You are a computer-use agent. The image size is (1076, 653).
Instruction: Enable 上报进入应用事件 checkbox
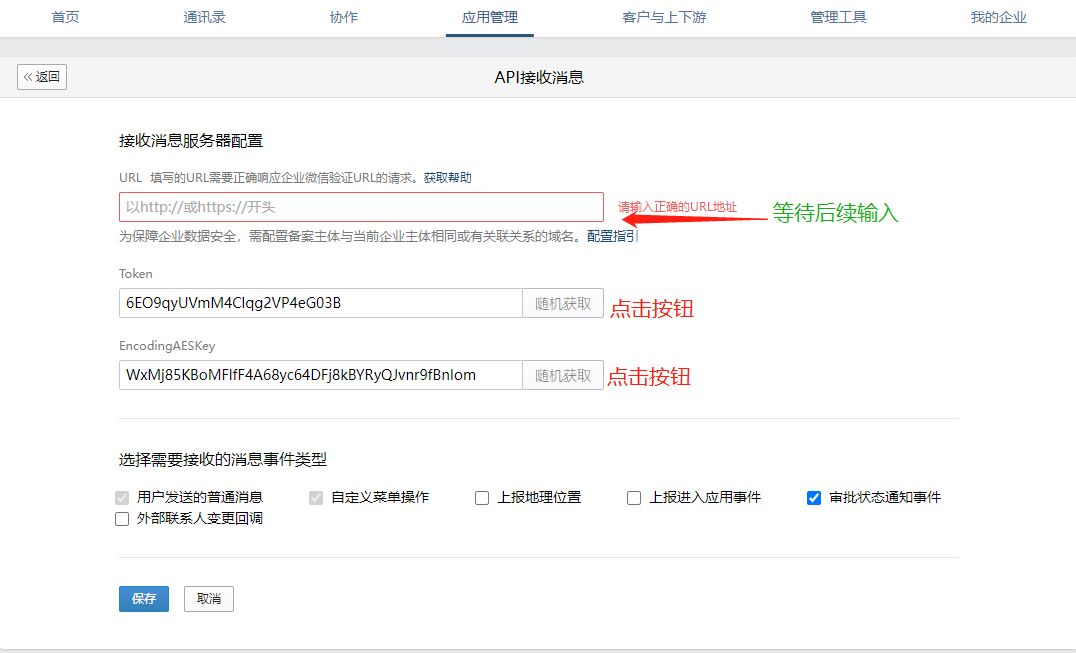[x=634, y=498]
